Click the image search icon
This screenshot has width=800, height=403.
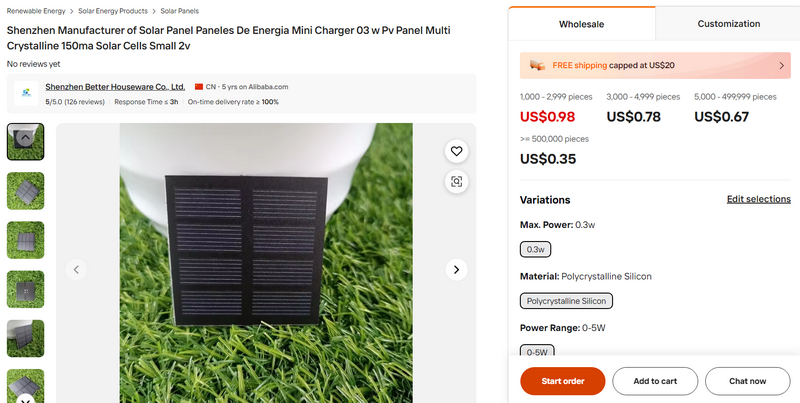(x=456, y=181)
